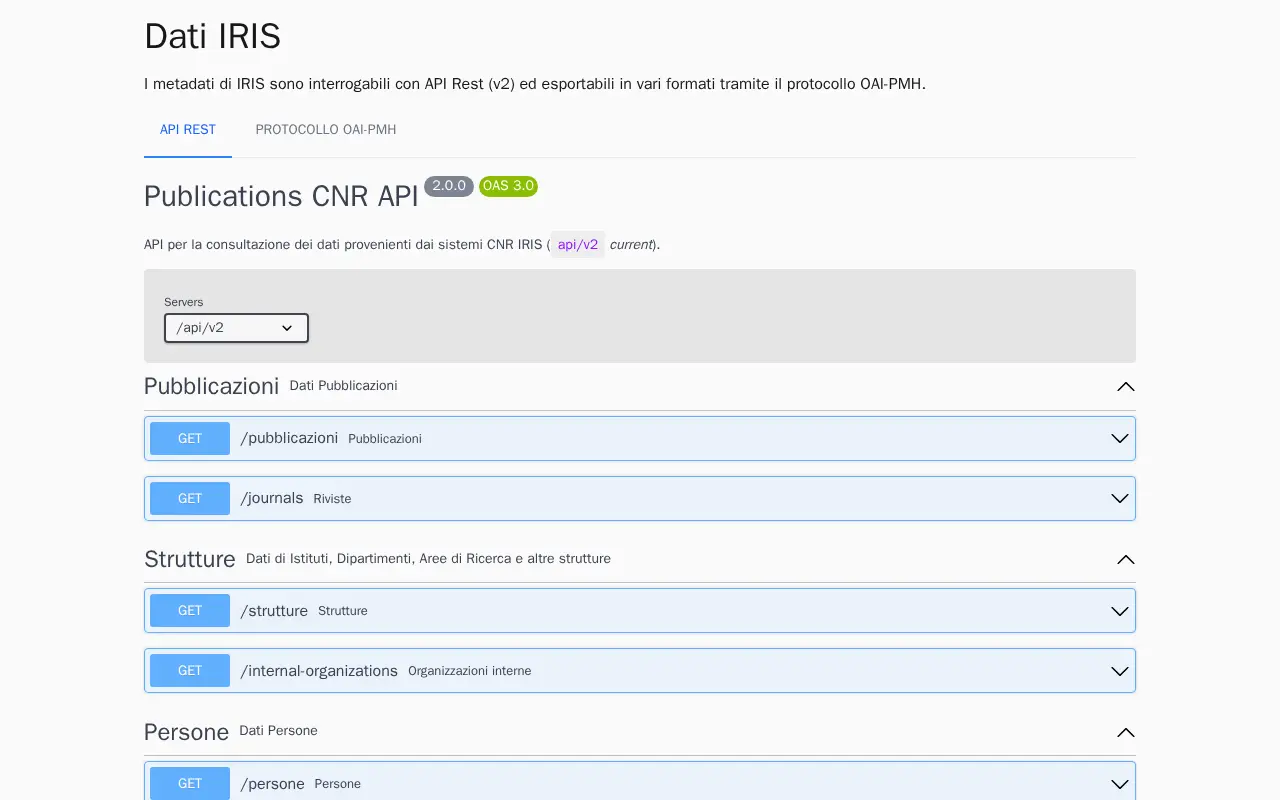This screenshot has width=1280, height=800.
Task: Click the Dati Pubblicazioni subtitle
Action: pyautogui.click(x=343, y=386)
